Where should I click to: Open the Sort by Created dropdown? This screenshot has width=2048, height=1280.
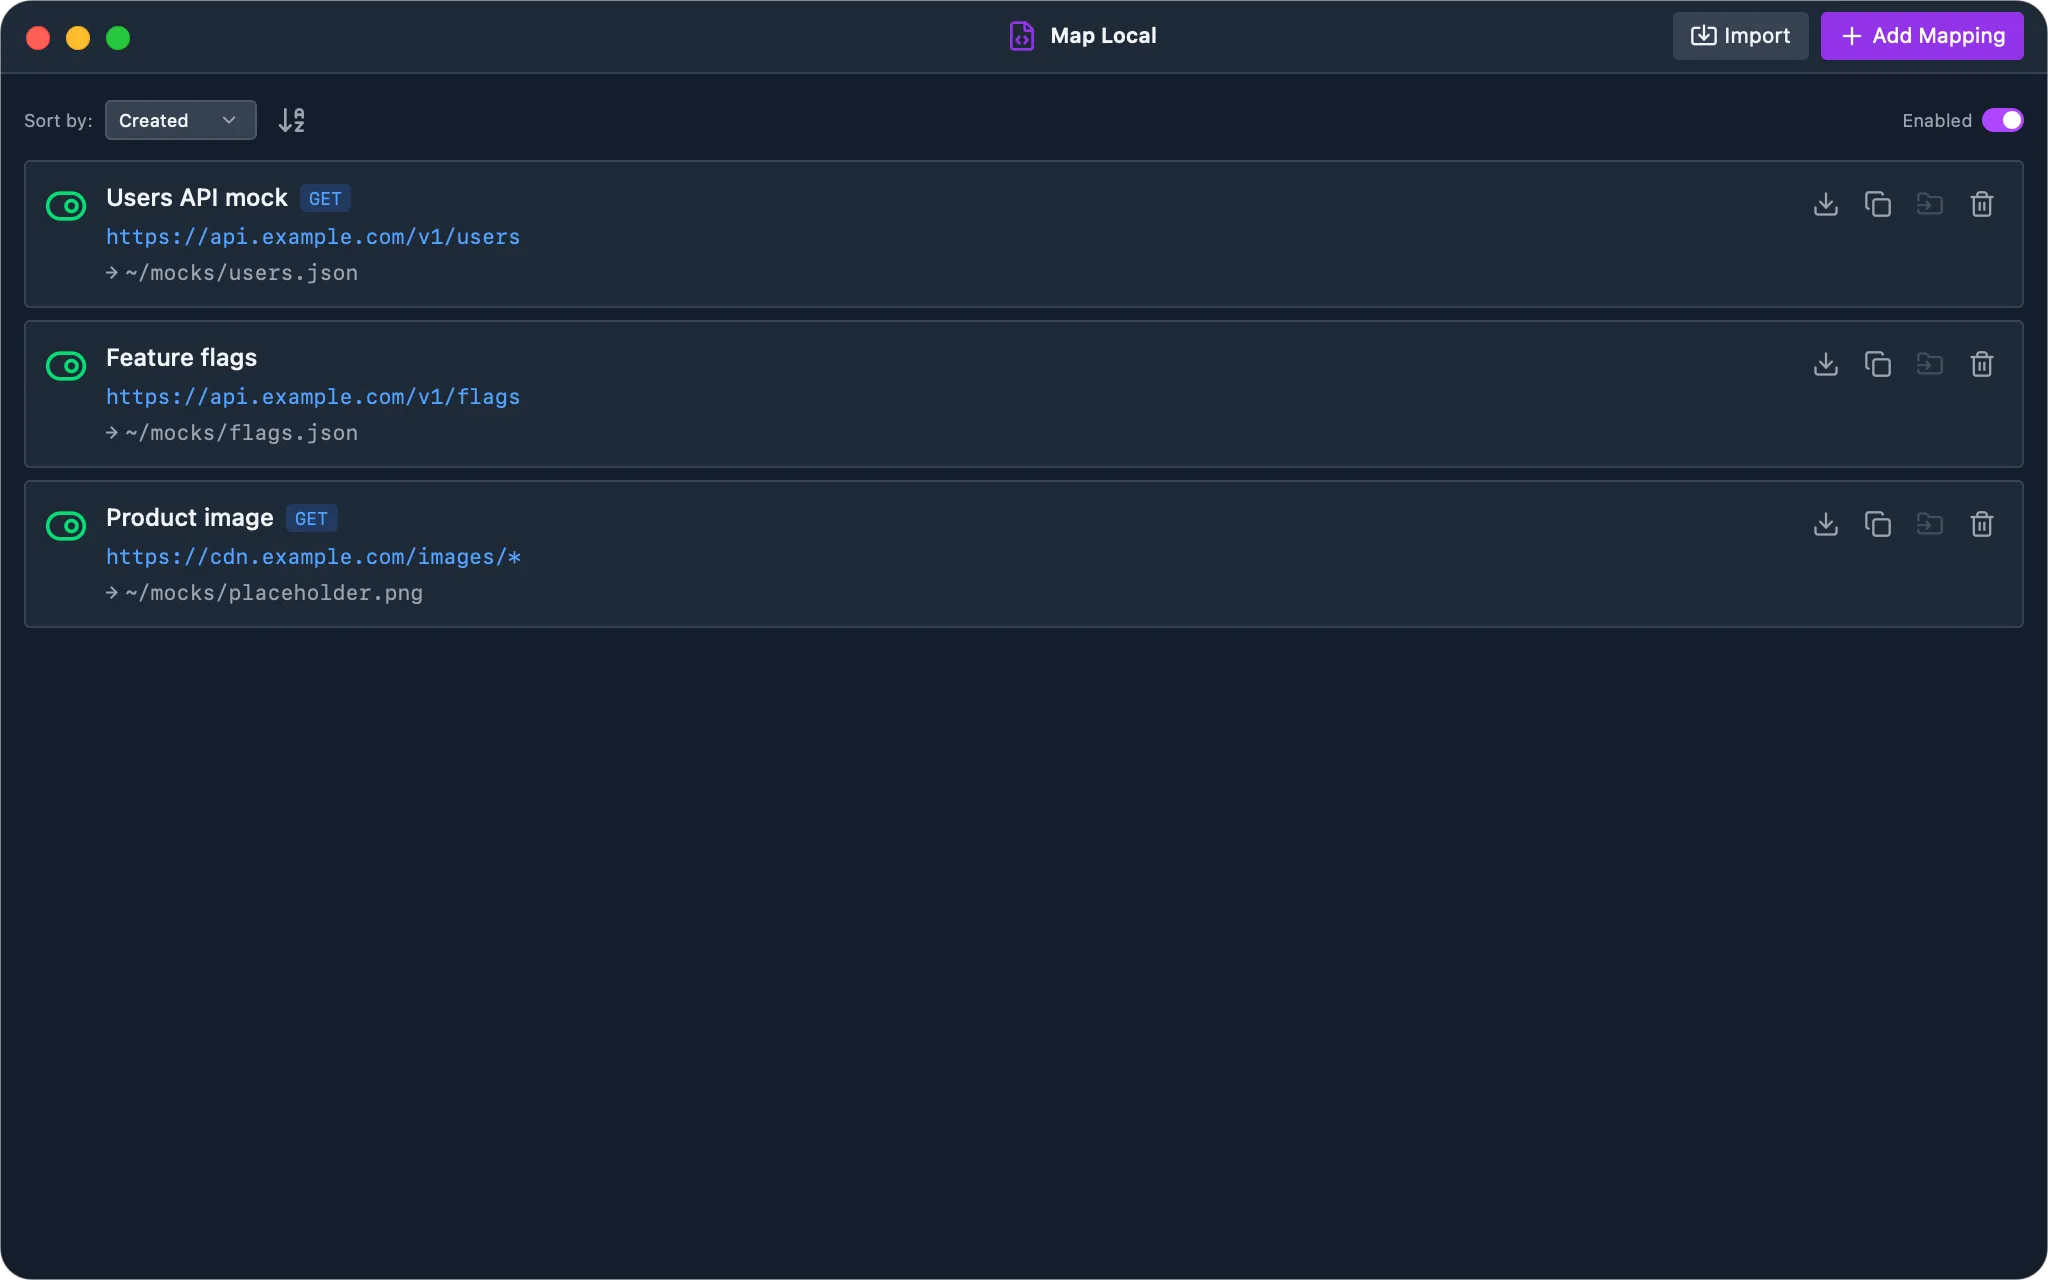point(180,120)
